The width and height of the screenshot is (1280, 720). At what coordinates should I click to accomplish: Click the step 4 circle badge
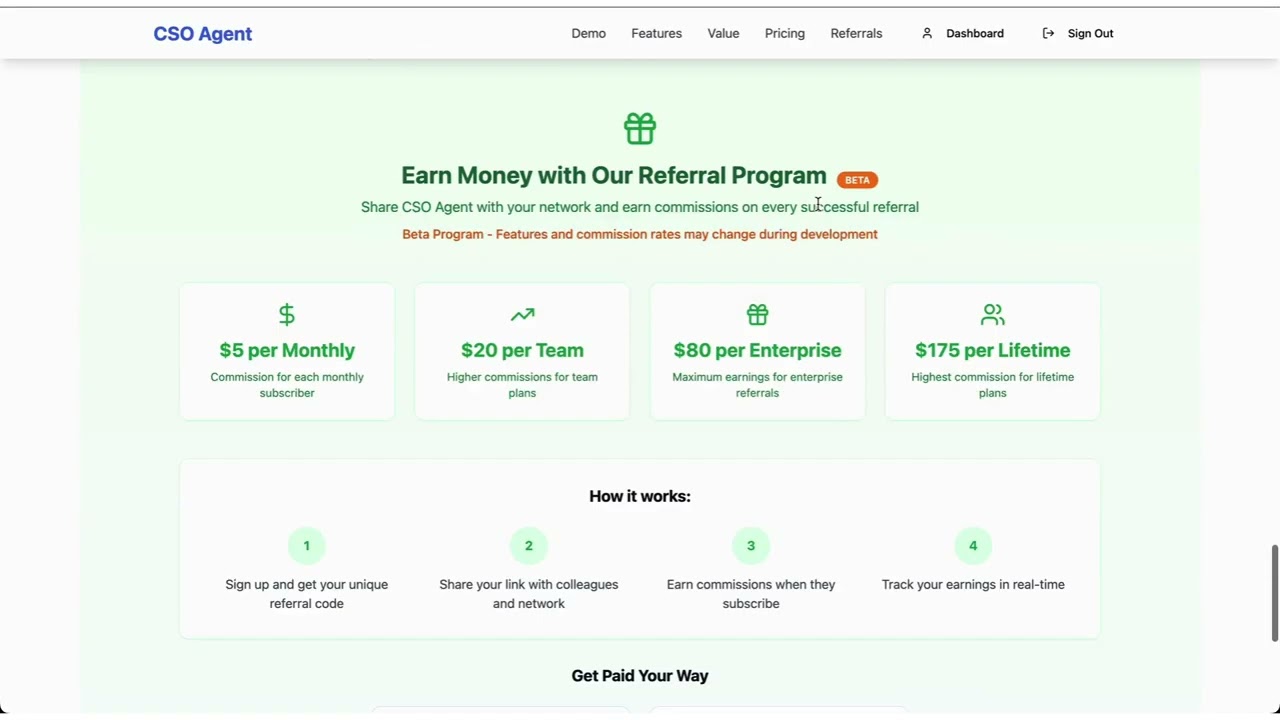coord(973,546)
